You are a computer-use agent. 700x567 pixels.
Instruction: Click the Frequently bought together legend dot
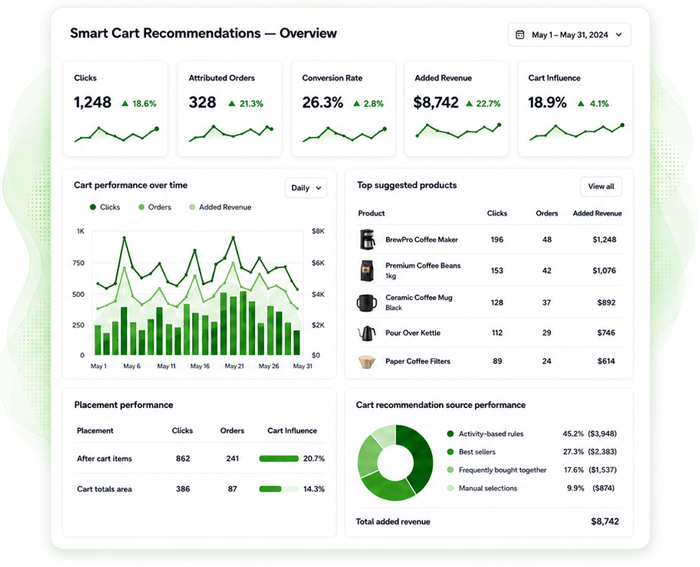click(450, 470)
